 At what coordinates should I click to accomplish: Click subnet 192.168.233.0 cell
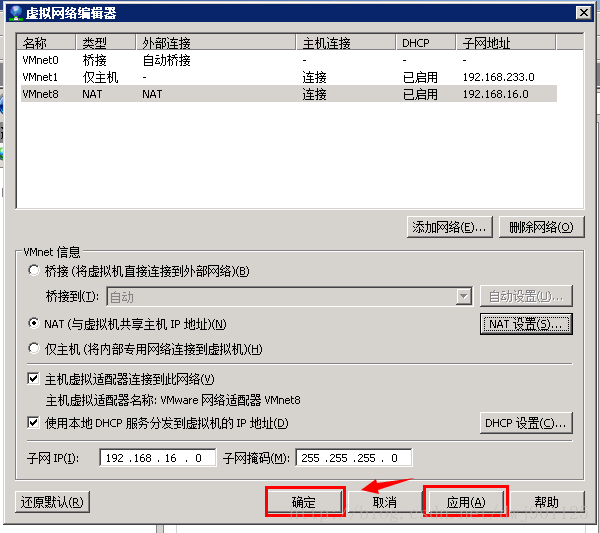(x=499, y=77)
